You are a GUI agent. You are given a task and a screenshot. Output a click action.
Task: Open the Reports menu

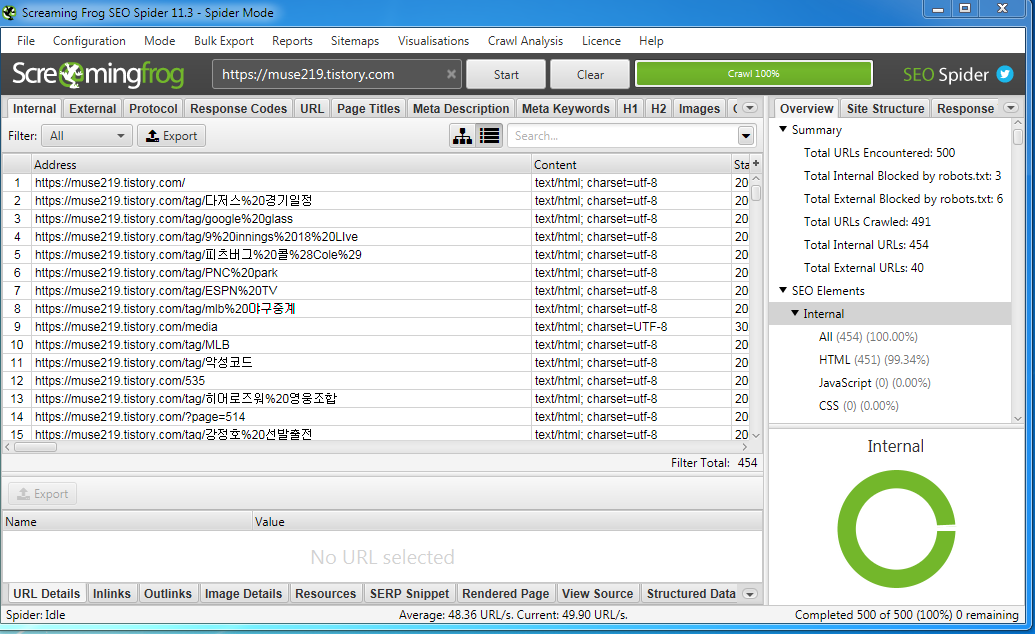[292, 41]
